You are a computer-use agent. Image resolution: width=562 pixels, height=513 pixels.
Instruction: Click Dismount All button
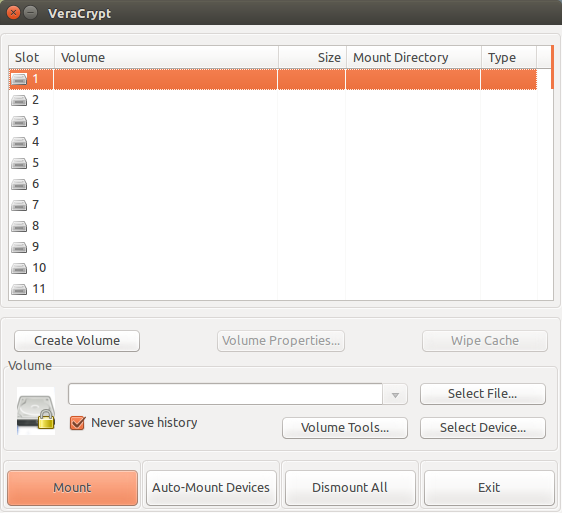point(350,488)
